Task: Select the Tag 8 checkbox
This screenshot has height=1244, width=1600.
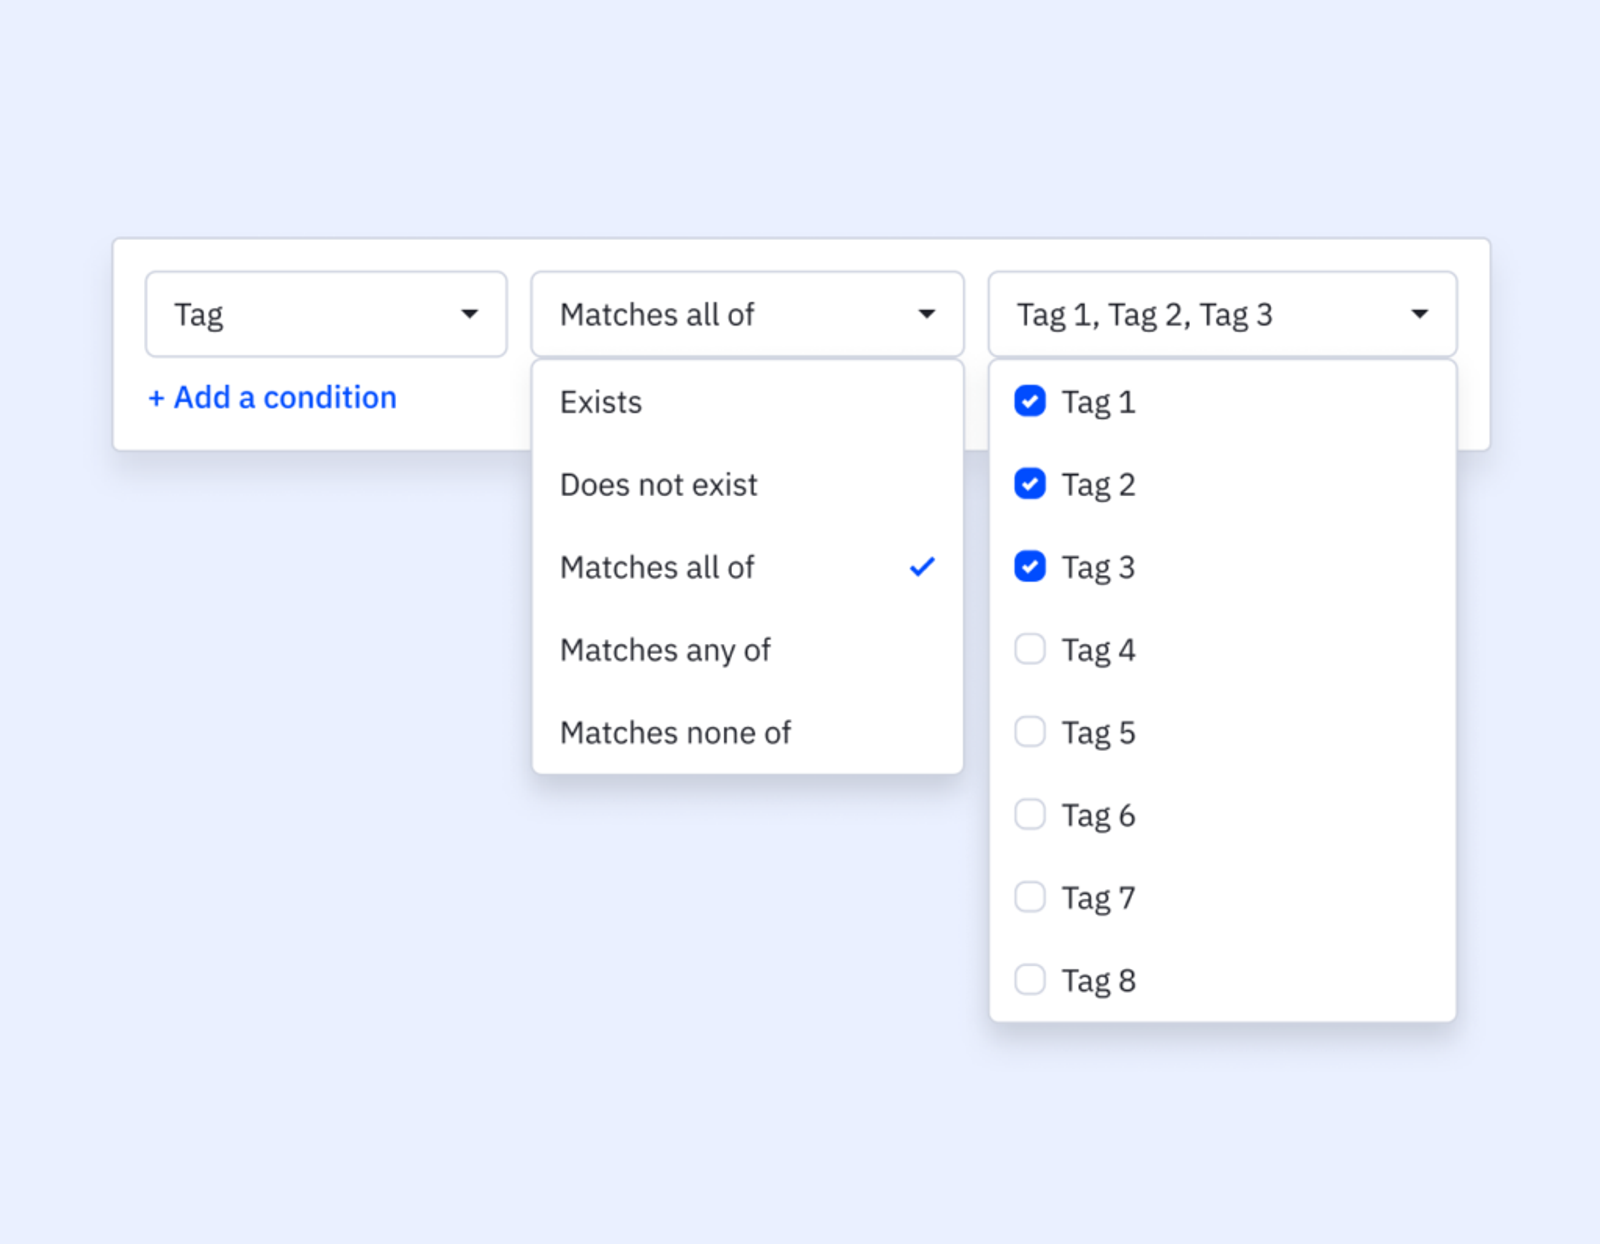Action: click(x=1029, y=979)
